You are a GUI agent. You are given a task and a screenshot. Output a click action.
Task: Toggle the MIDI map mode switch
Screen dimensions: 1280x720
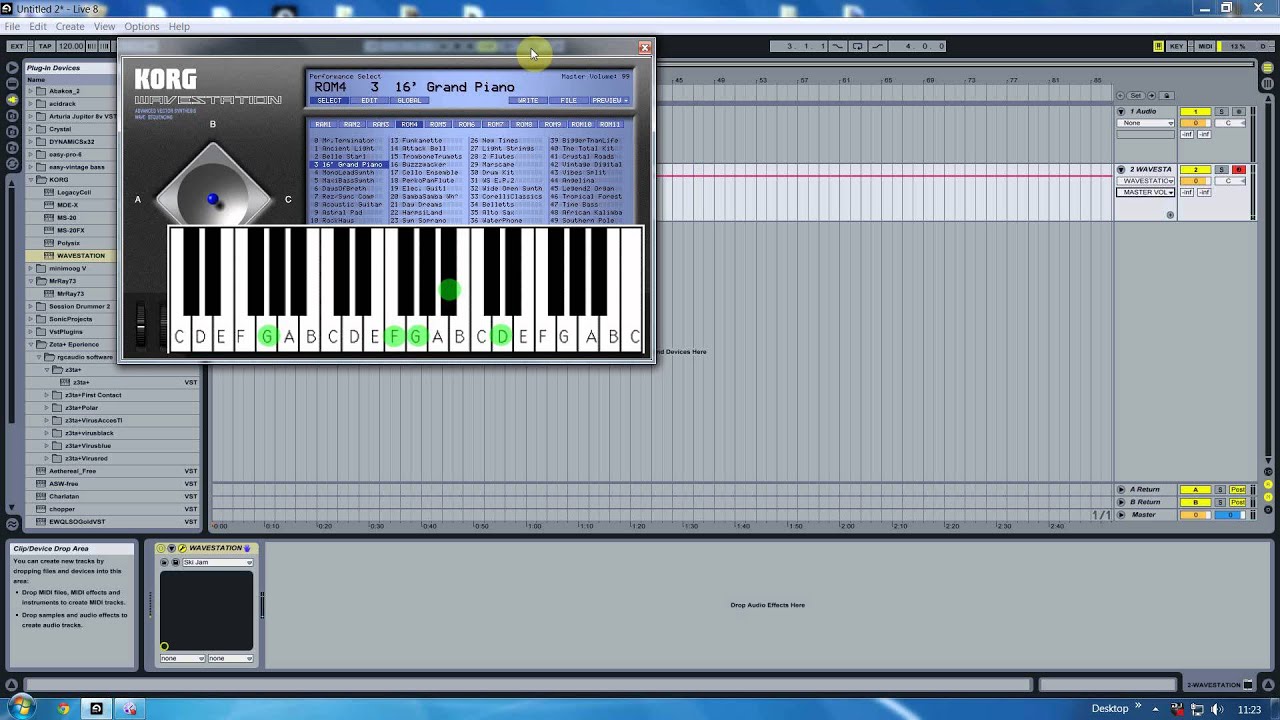(x=1205, y=46)
